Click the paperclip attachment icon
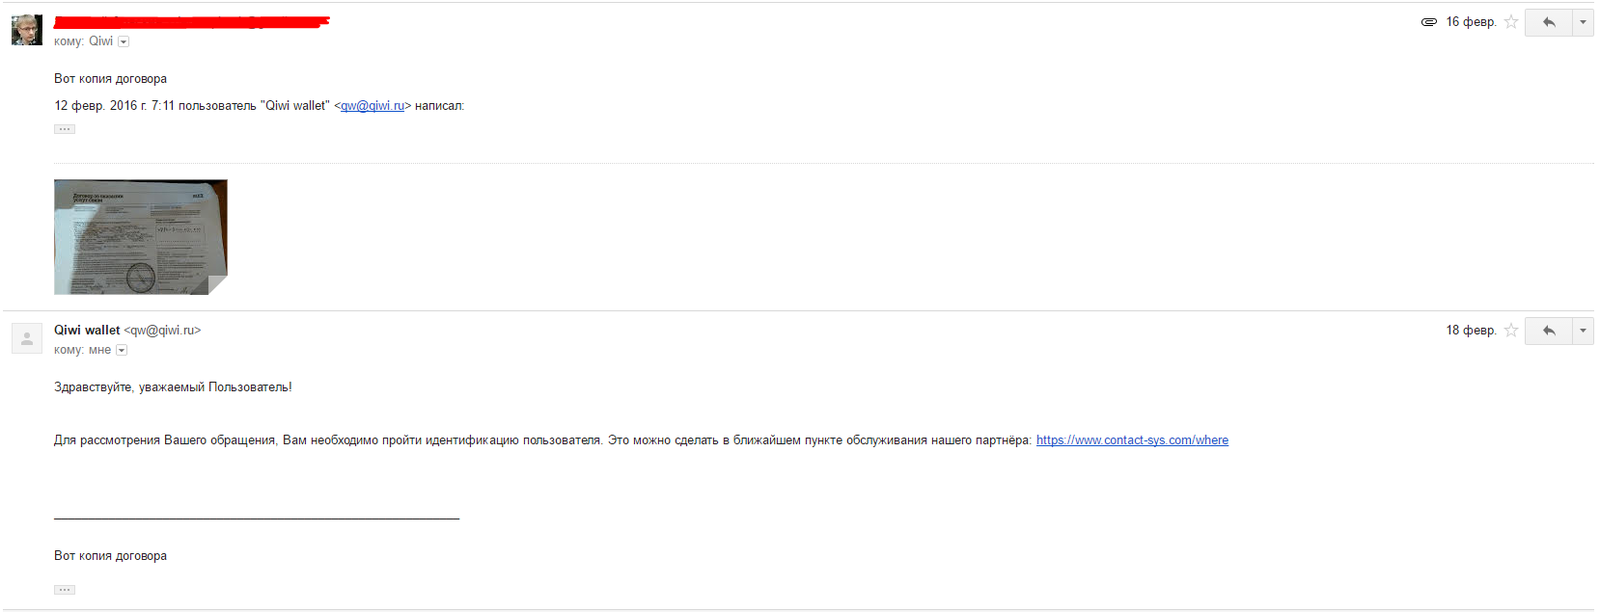The image size is (1600, 612). (1429, 22)
